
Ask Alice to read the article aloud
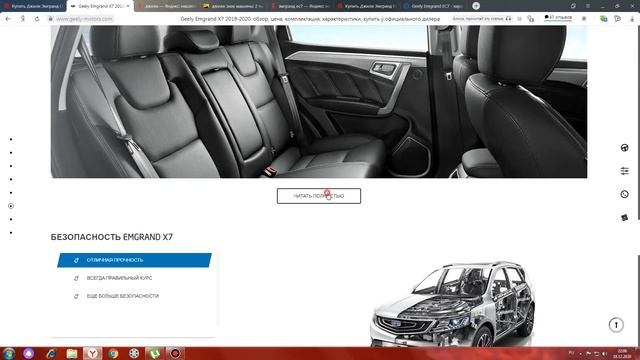click(482, 19)
